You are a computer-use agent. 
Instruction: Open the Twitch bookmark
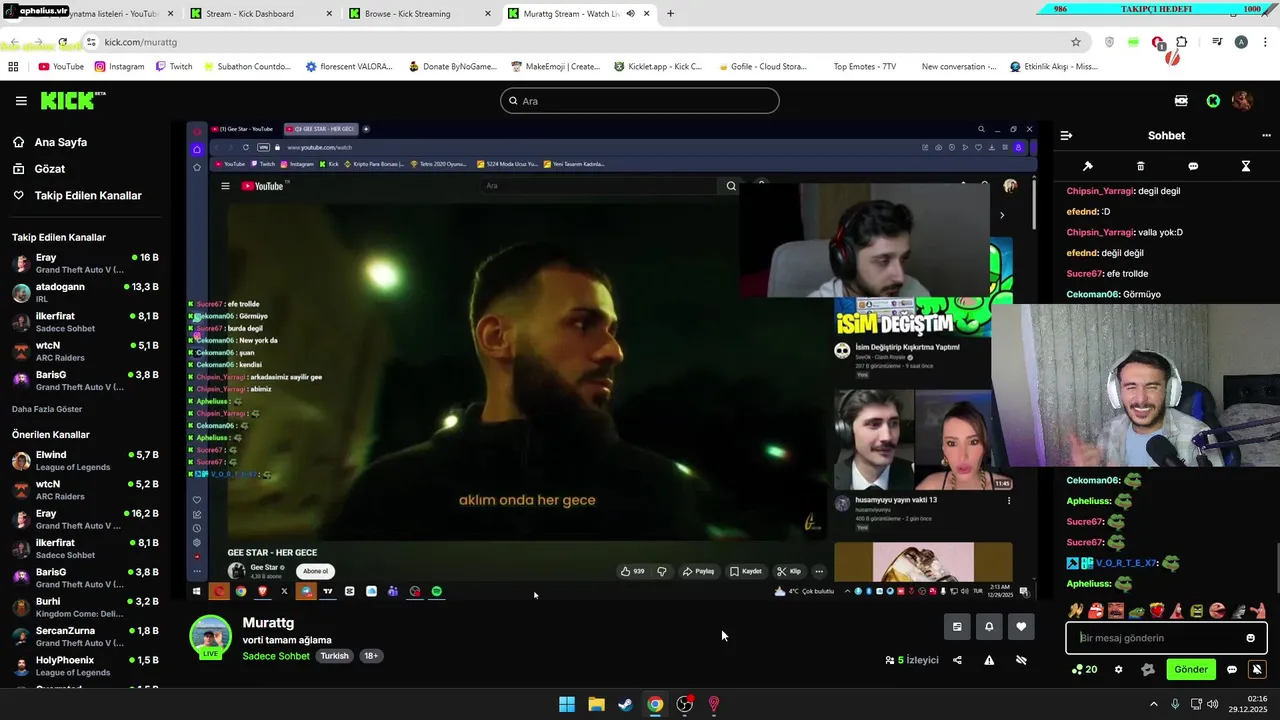174,67
